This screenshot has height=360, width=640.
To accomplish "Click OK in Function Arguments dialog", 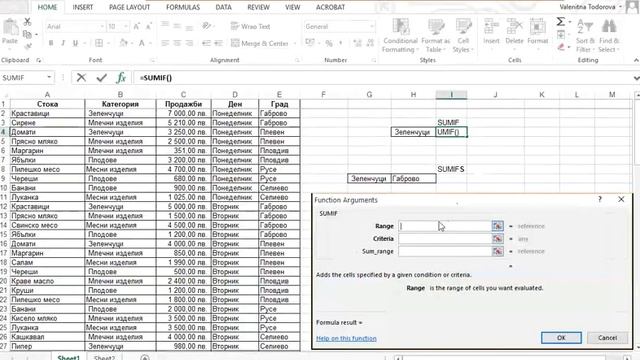I will coord(561,338).
